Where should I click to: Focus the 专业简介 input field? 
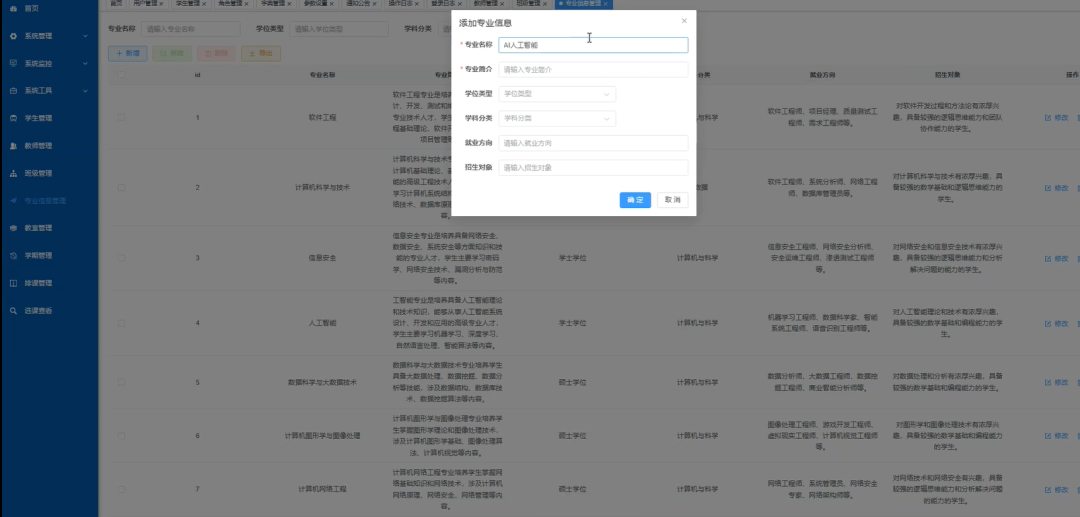coord(593,70)
